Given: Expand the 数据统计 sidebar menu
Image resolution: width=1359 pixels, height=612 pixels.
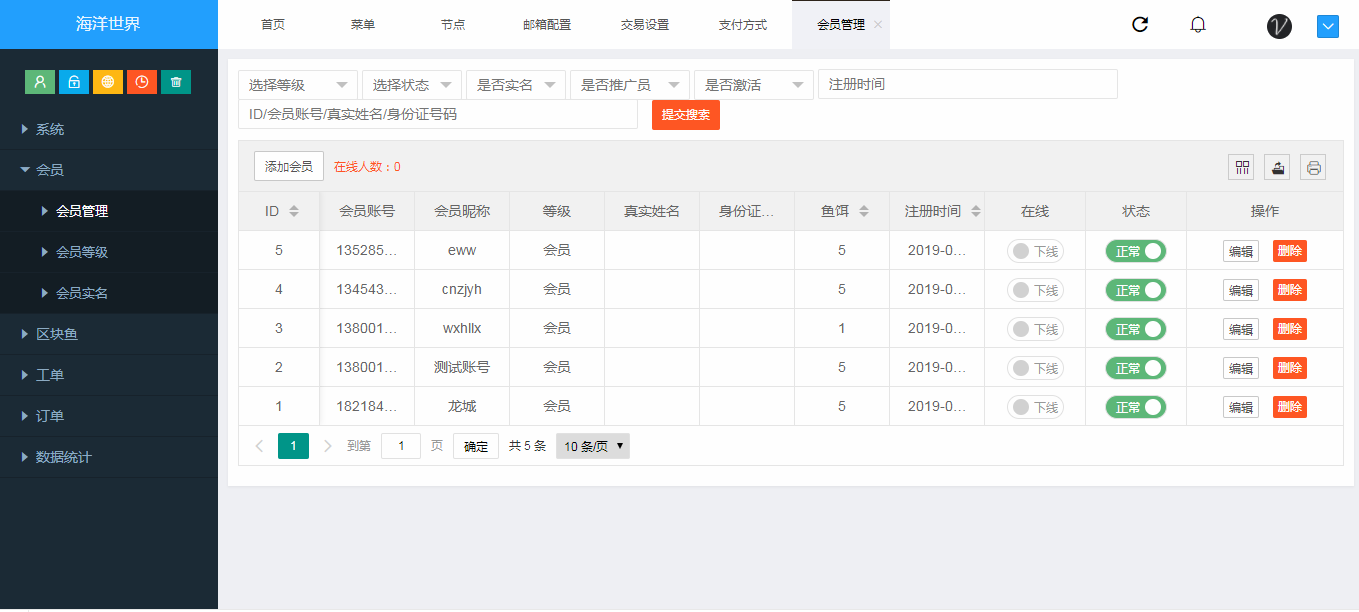Looking at the screenshot, I should [109, 457].
